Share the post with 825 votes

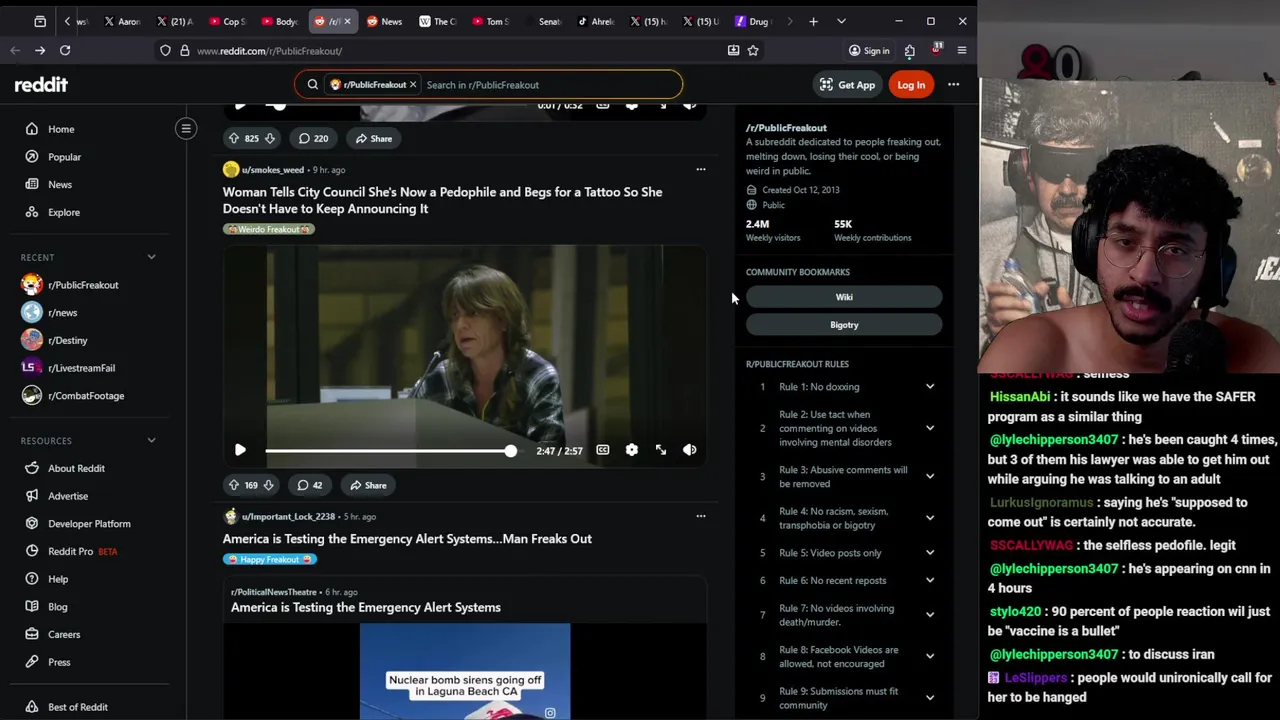click(373, 139)
